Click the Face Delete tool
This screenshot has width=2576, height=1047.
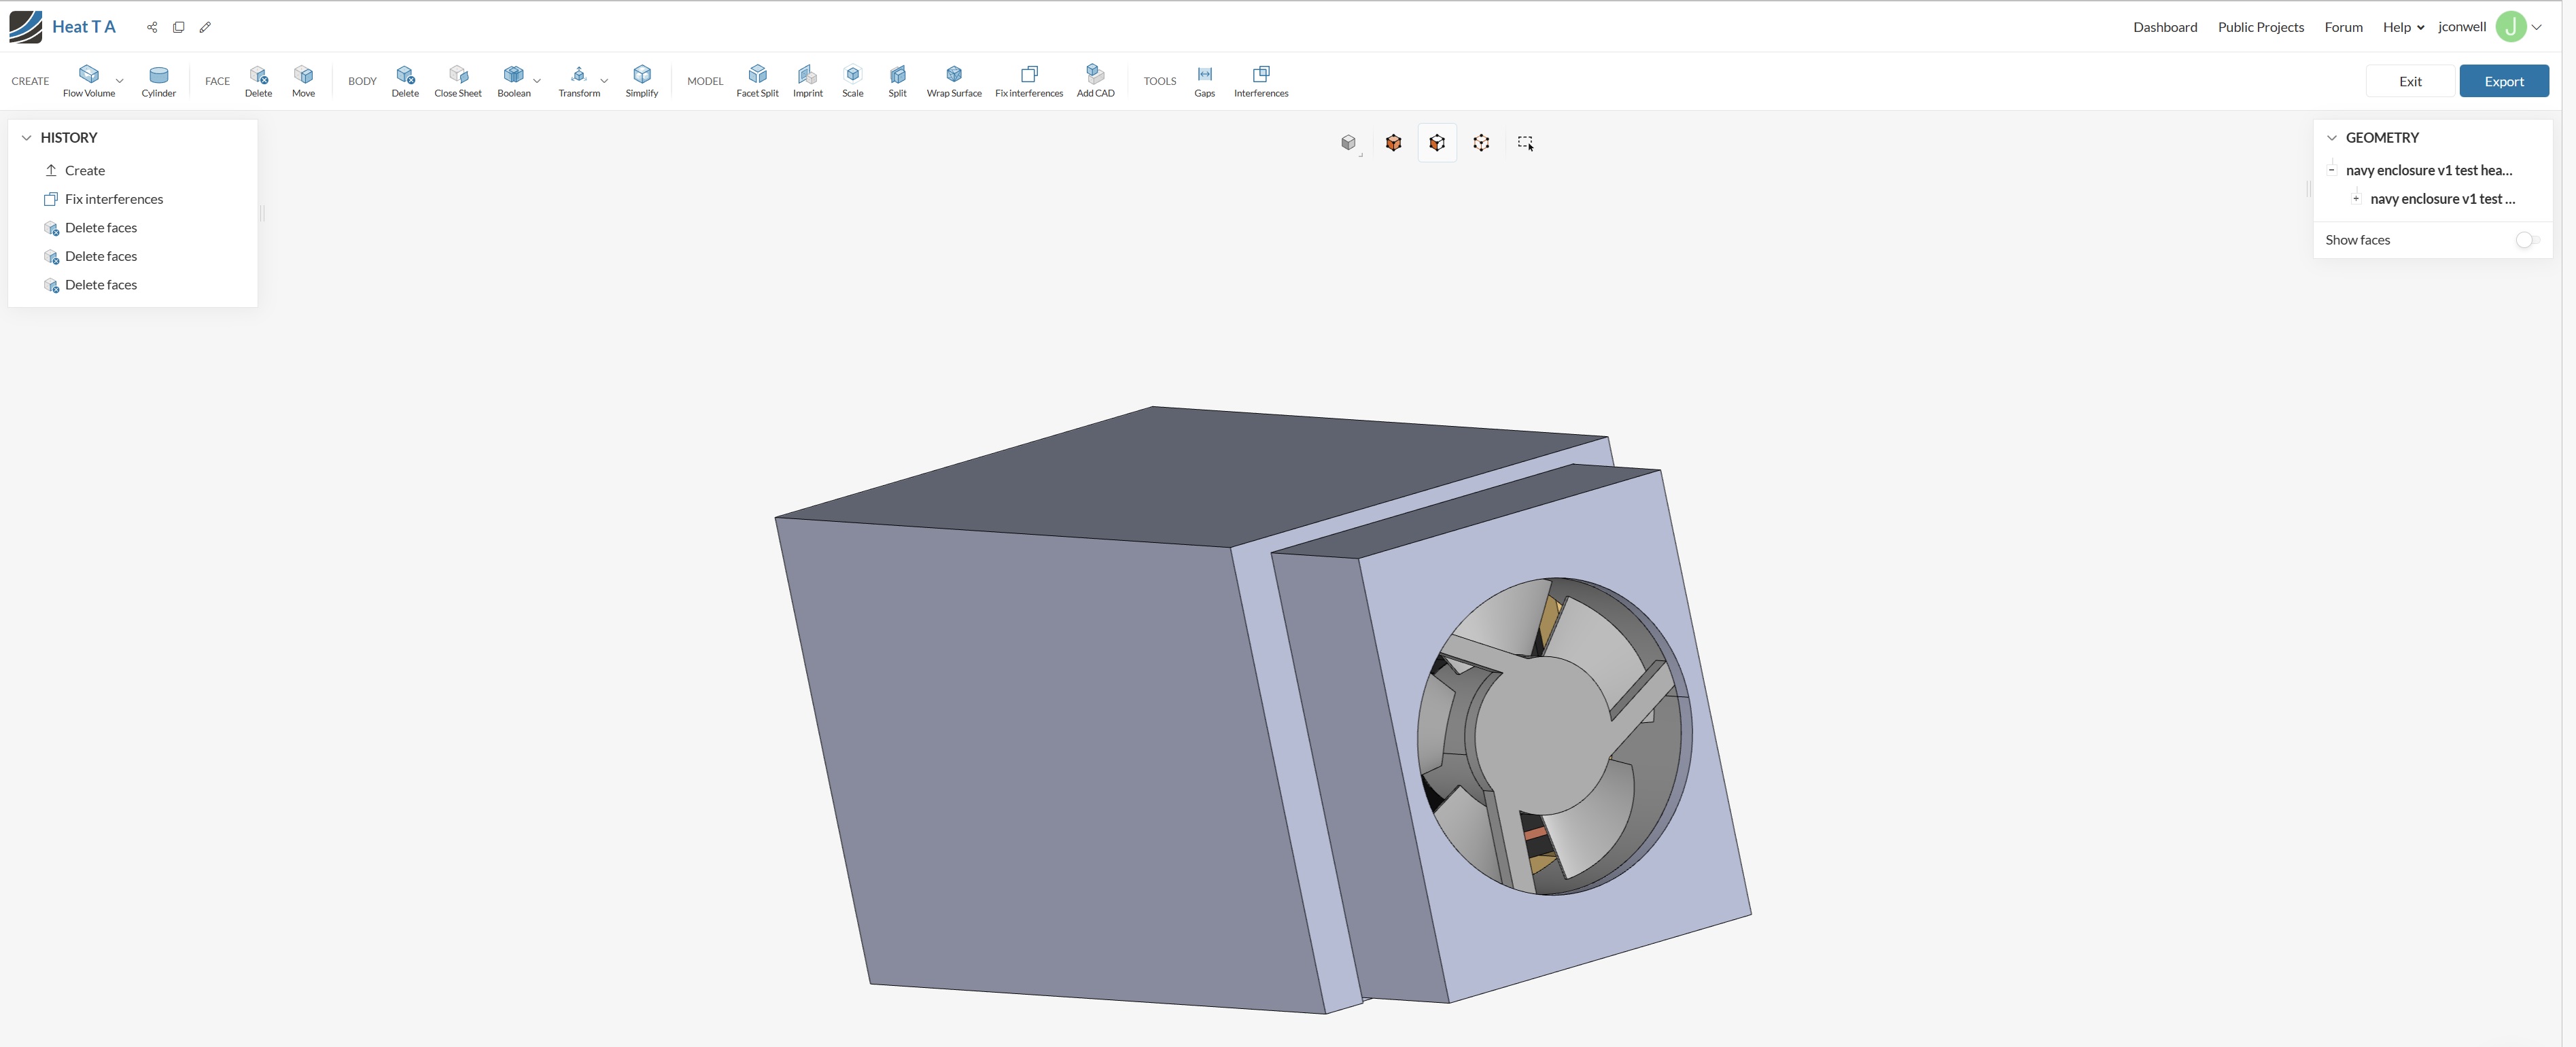[x=258, y=81]
